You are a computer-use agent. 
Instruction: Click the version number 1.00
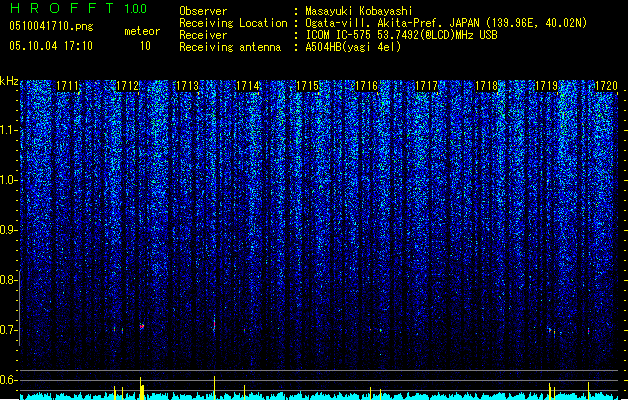(x=135, y=8)
